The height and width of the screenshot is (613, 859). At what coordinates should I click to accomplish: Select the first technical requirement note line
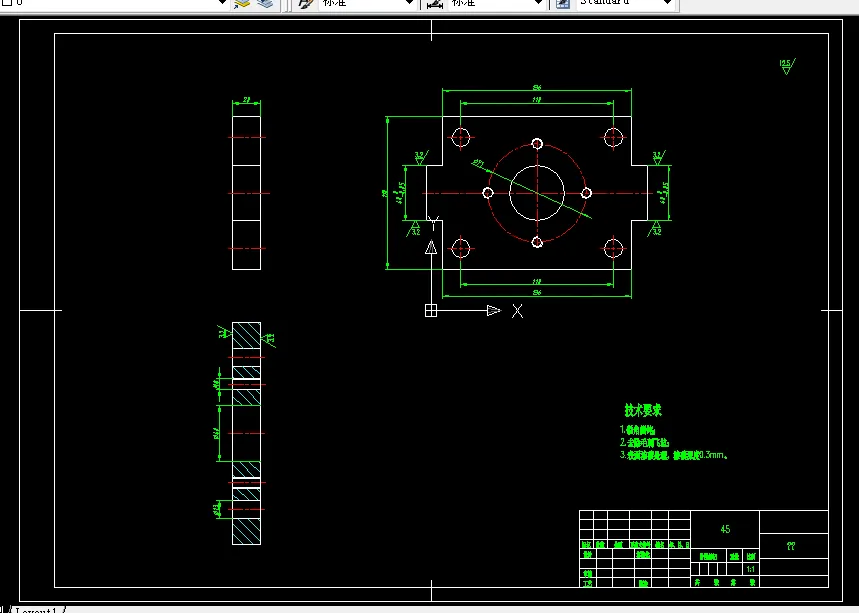[x=637, y=429]
